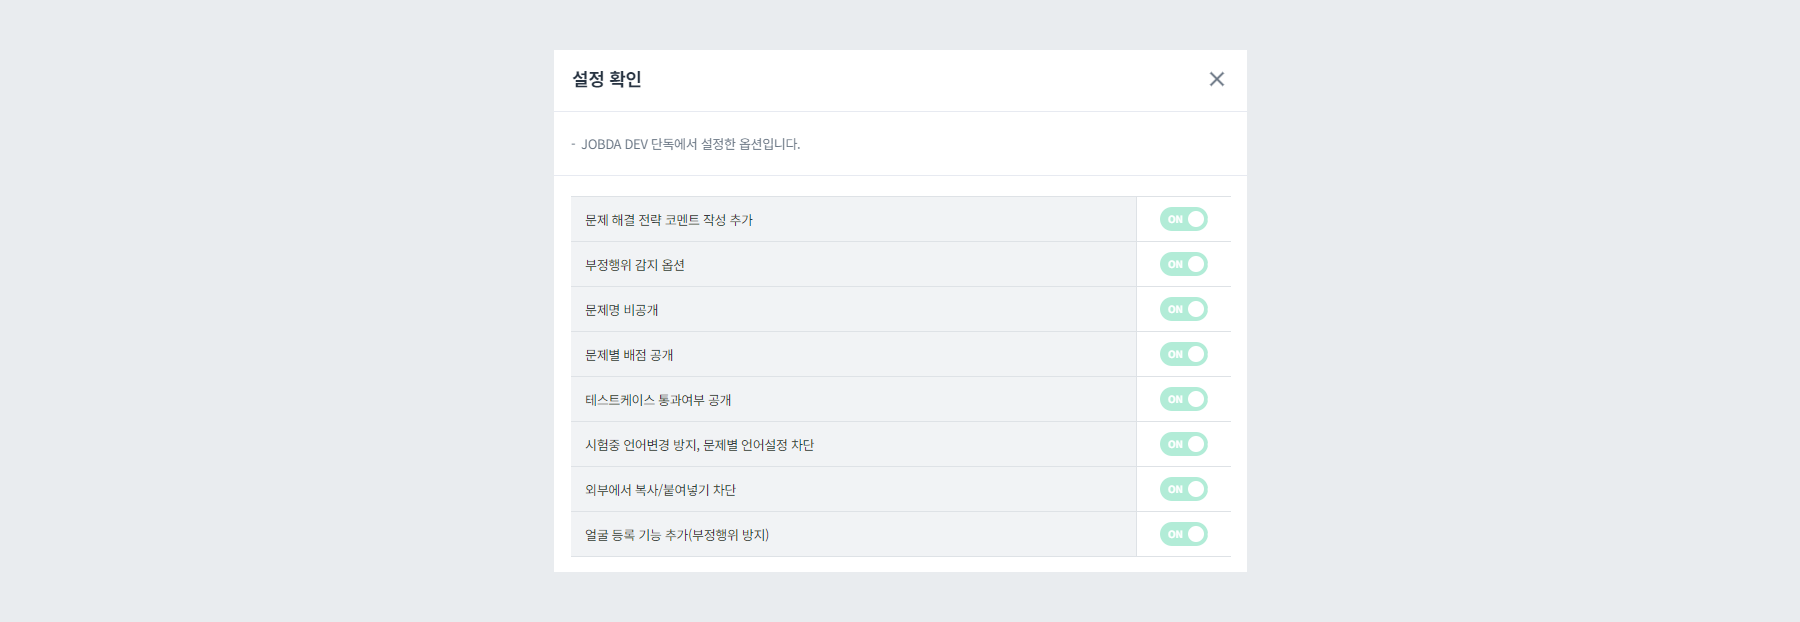Close the 설정 확인 dialog with the X icon
This screenshot has height=622, width=1800.
pos(1217,80)
